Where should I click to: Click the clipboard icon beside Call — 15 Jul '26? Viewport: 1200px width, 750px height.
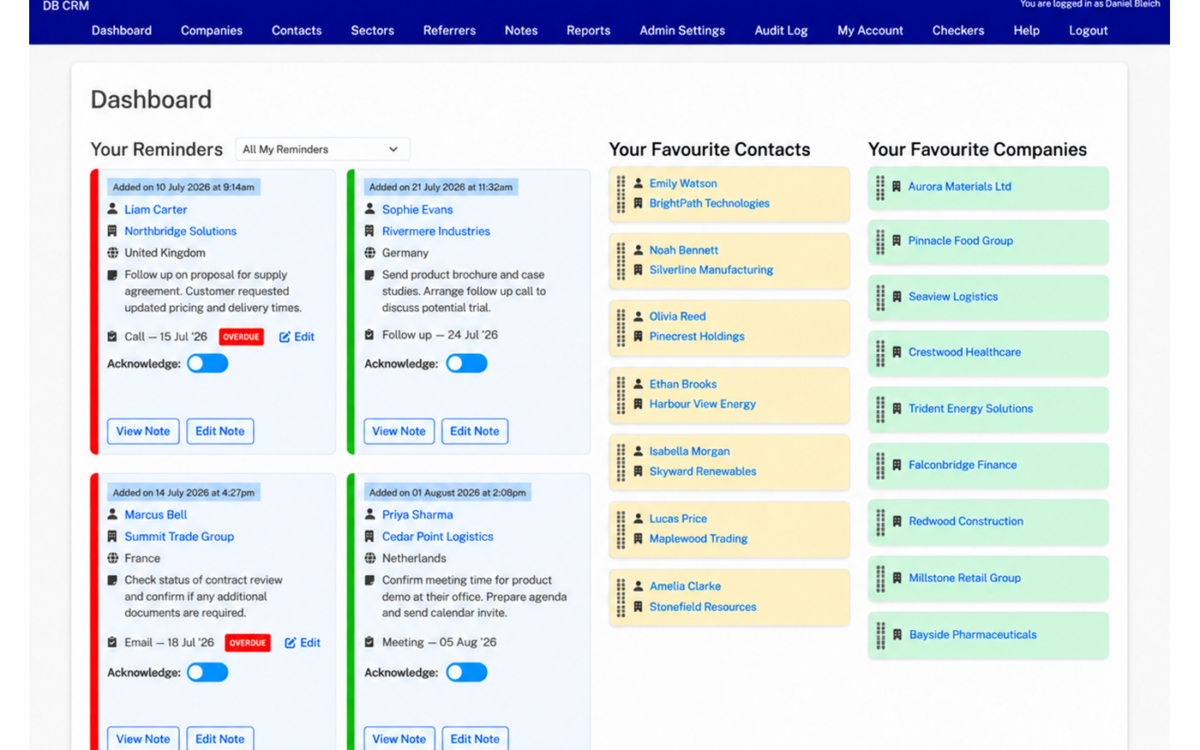click(112, 337)
